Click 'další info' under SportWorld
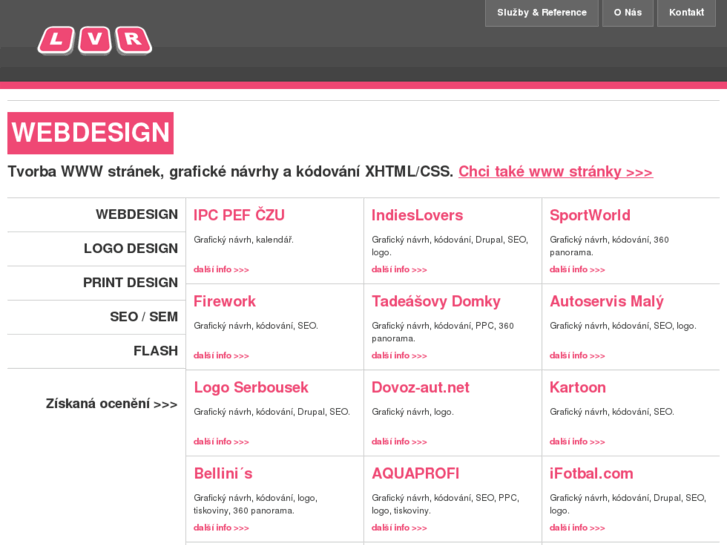The image size is (727, 545). coord(577,269)
